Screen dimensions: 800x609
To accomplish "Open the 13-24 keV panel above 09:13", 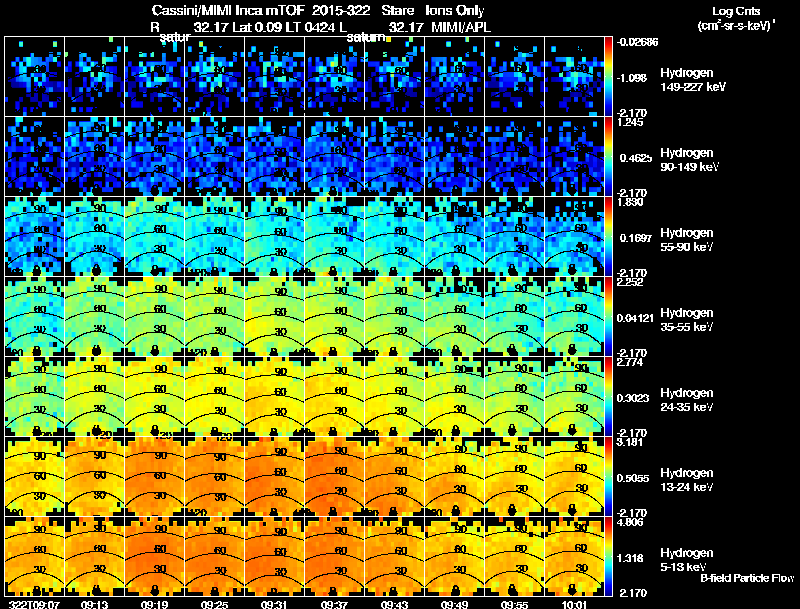I will pos(94,476).
